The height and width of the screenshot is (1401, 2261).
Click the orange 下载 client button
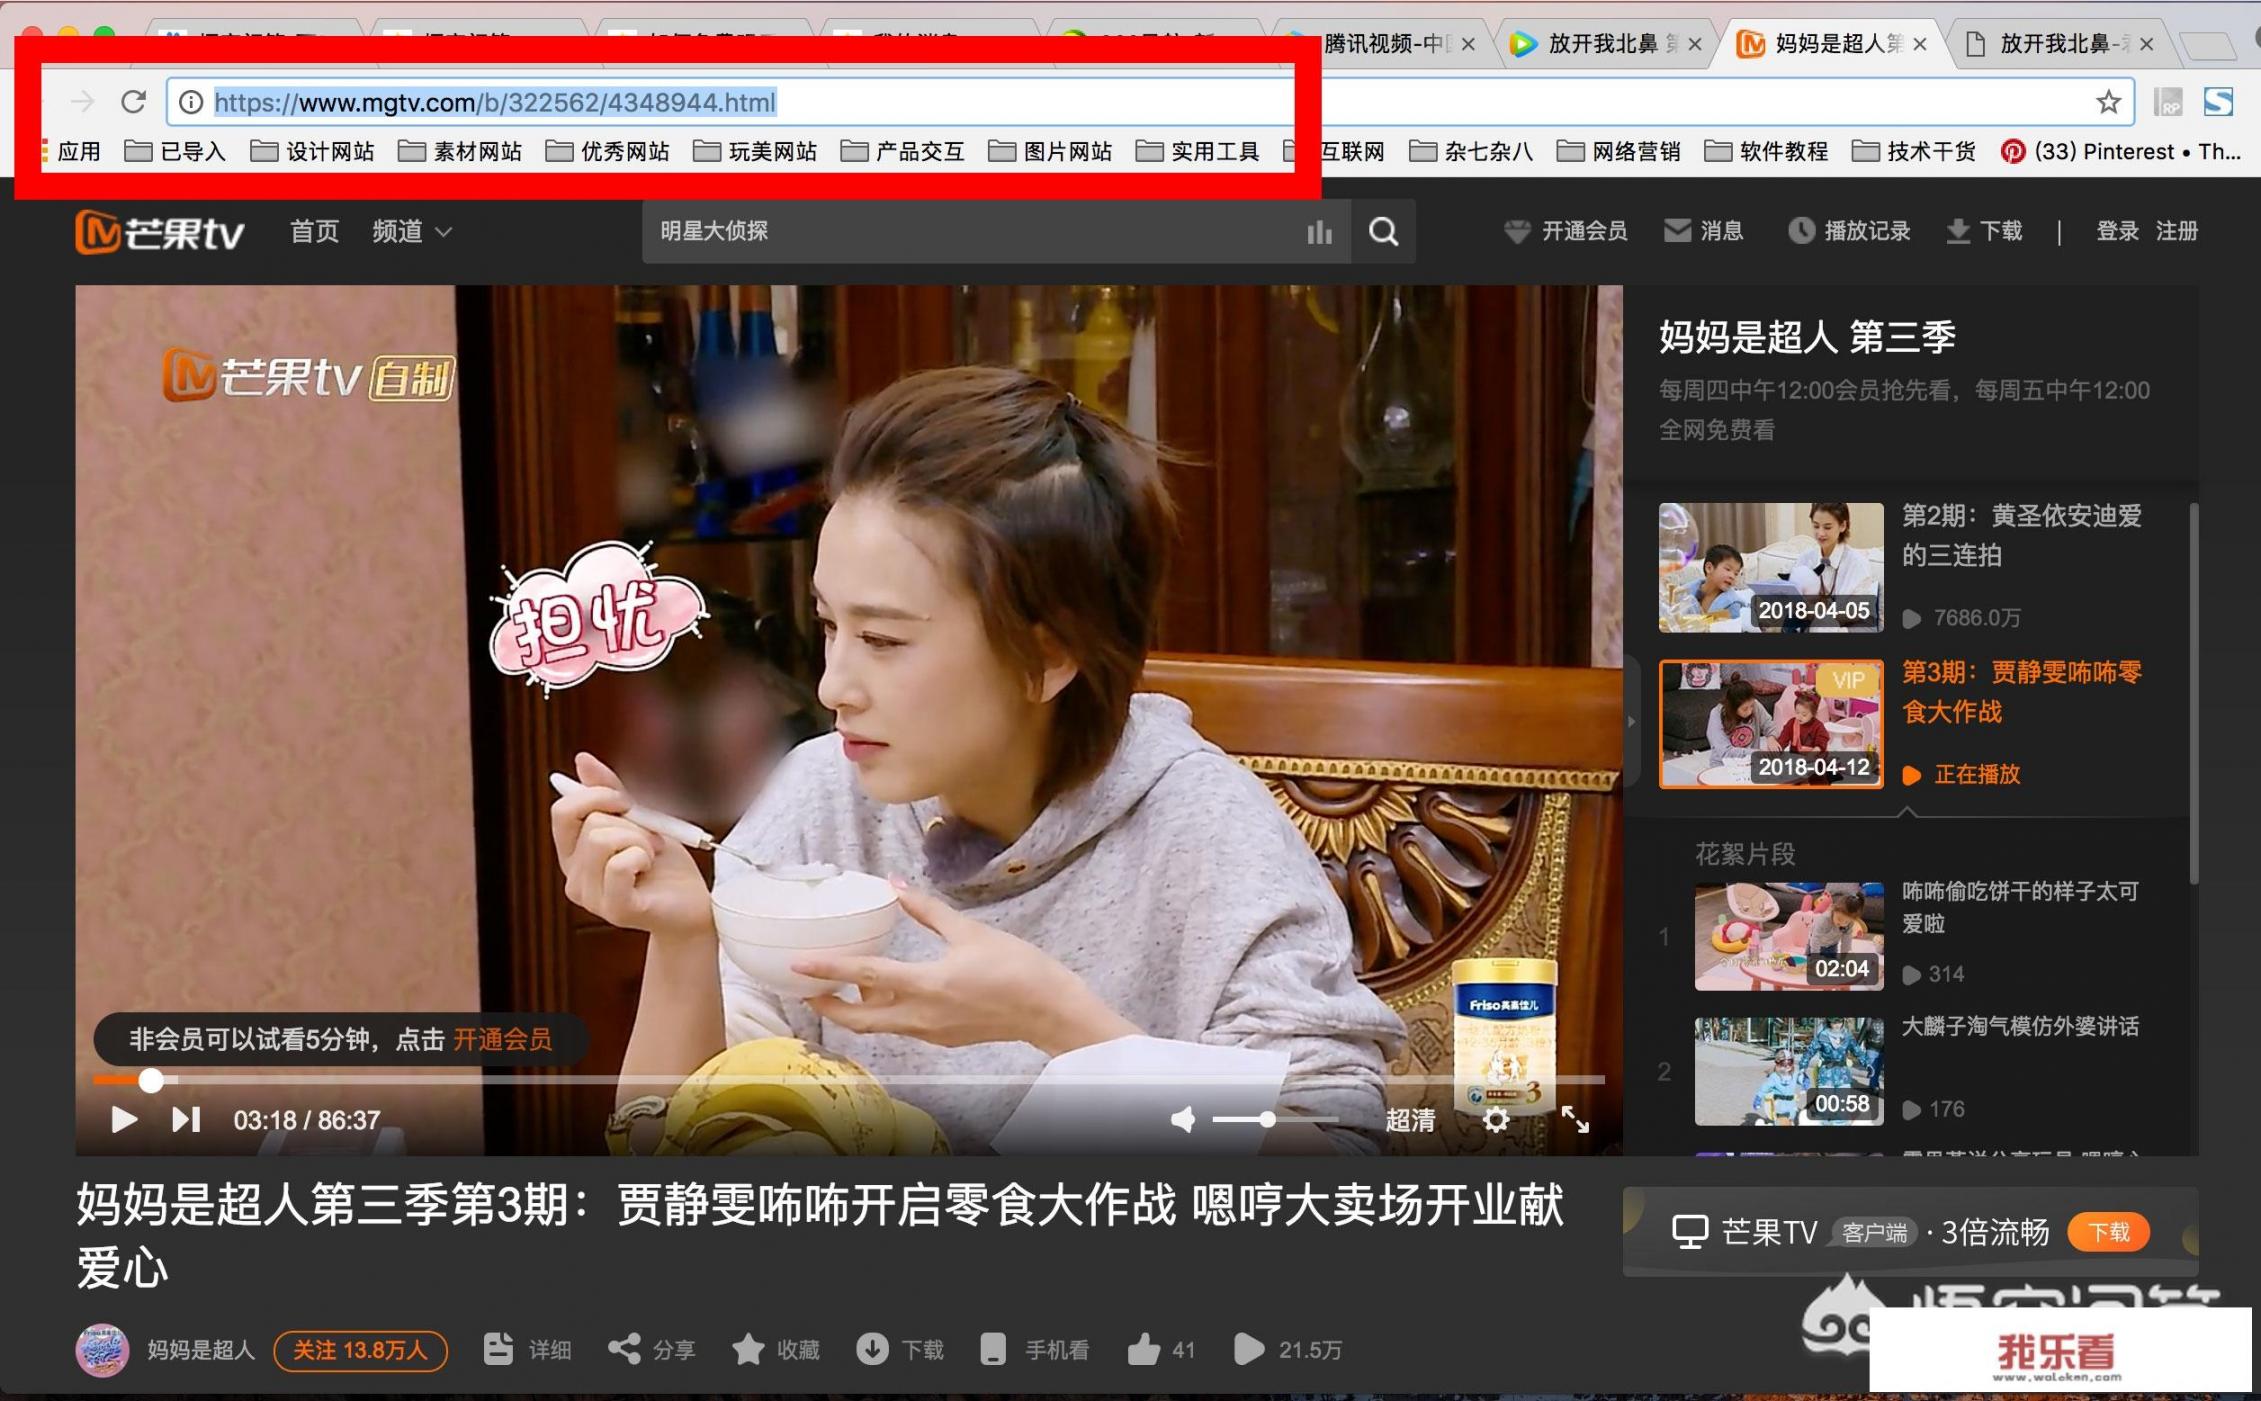click(2108, 1232)
